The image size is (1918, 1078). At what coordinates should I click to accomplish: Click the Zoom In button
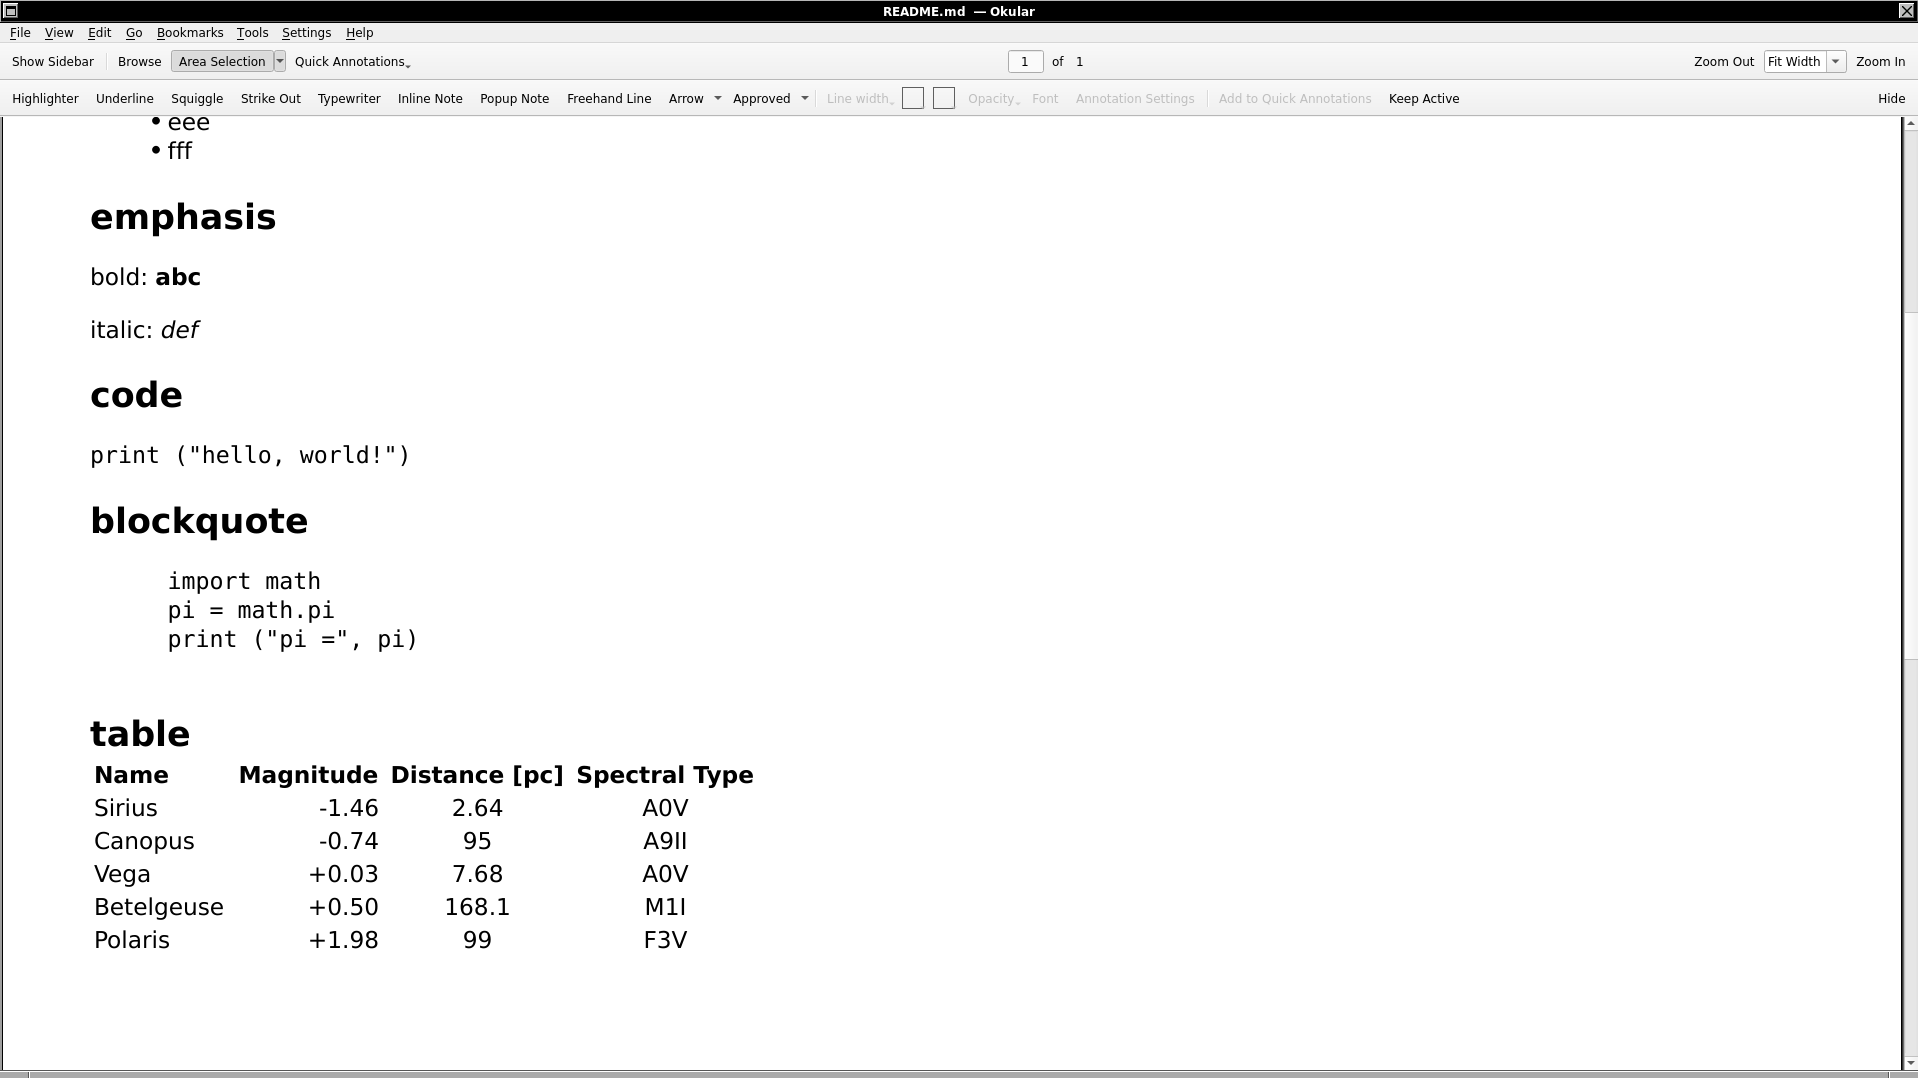coord(1880,62)
